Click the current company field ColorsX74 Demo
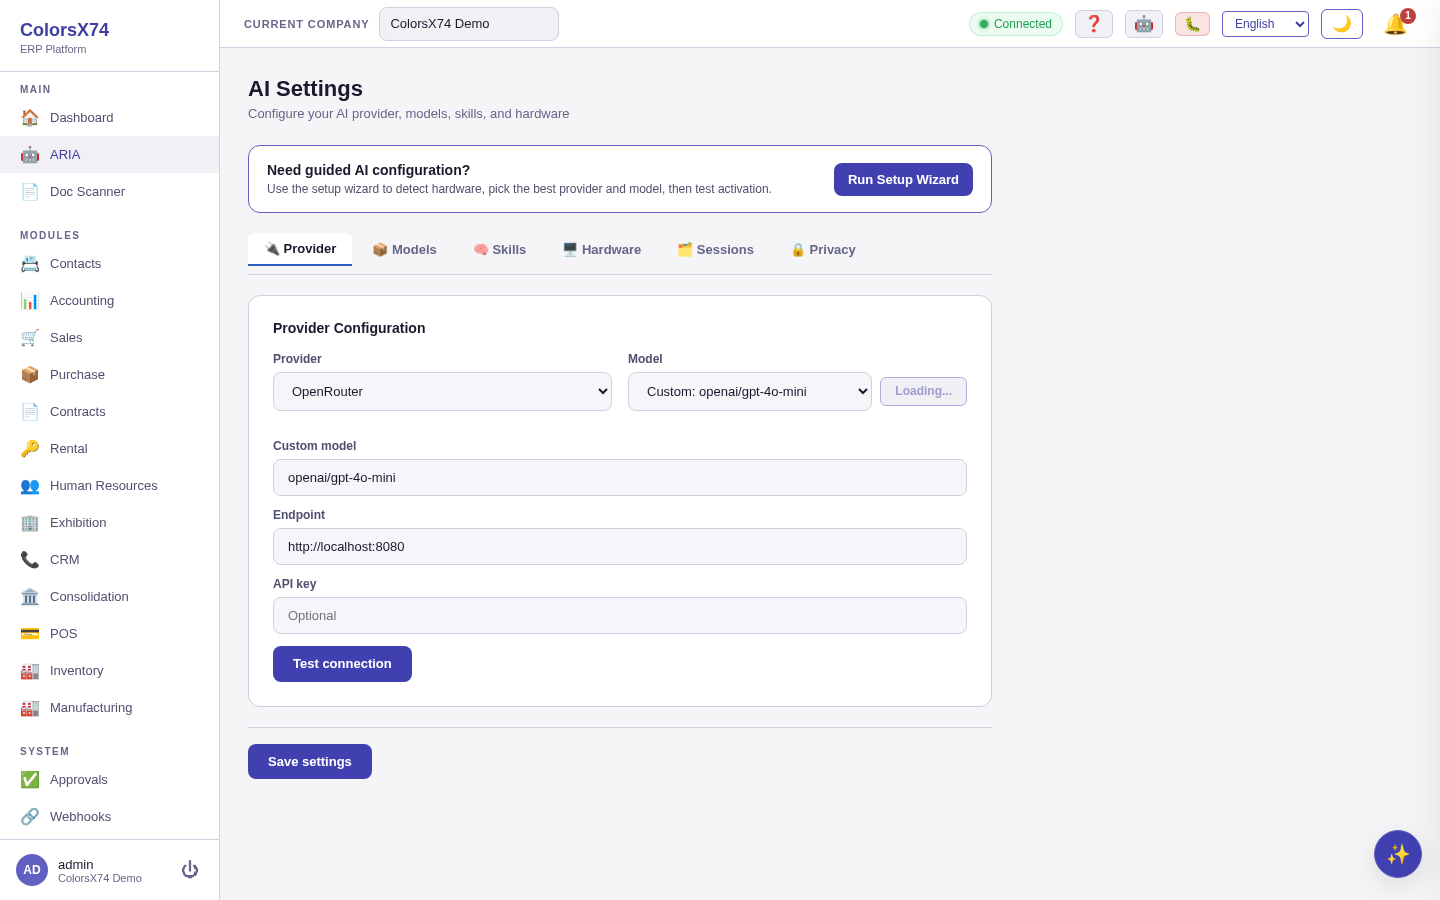Viewport: 1440px width, 900px height. pyautogui.click(x=469, y=24)
